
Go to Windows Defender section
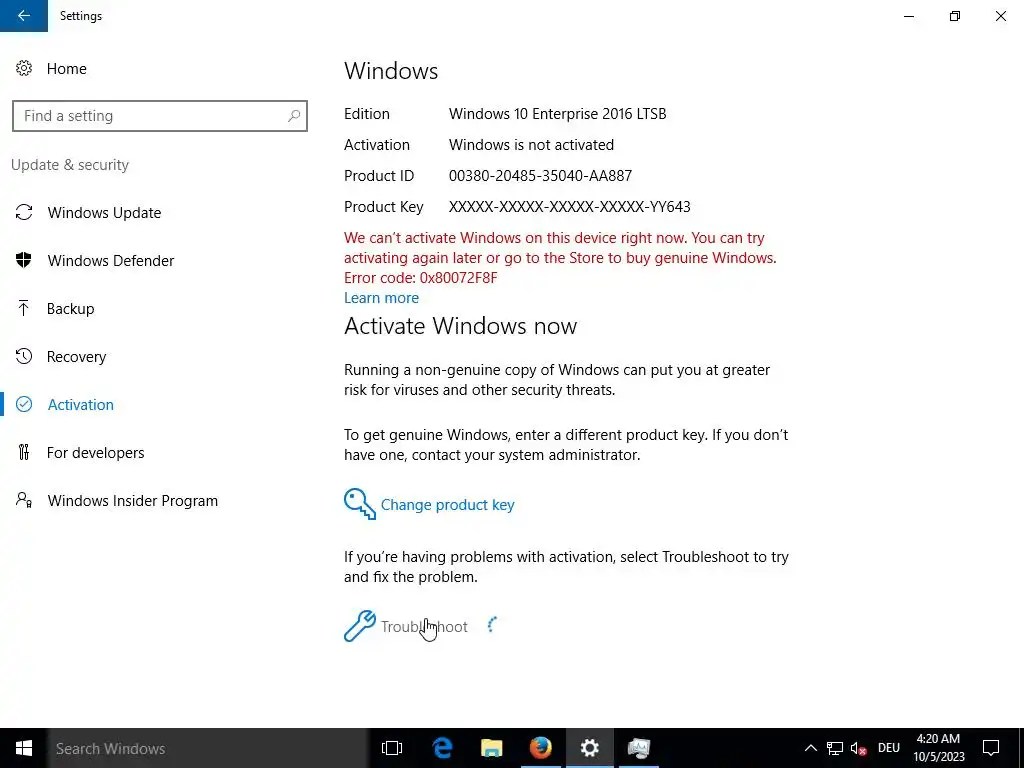(111, 261)
